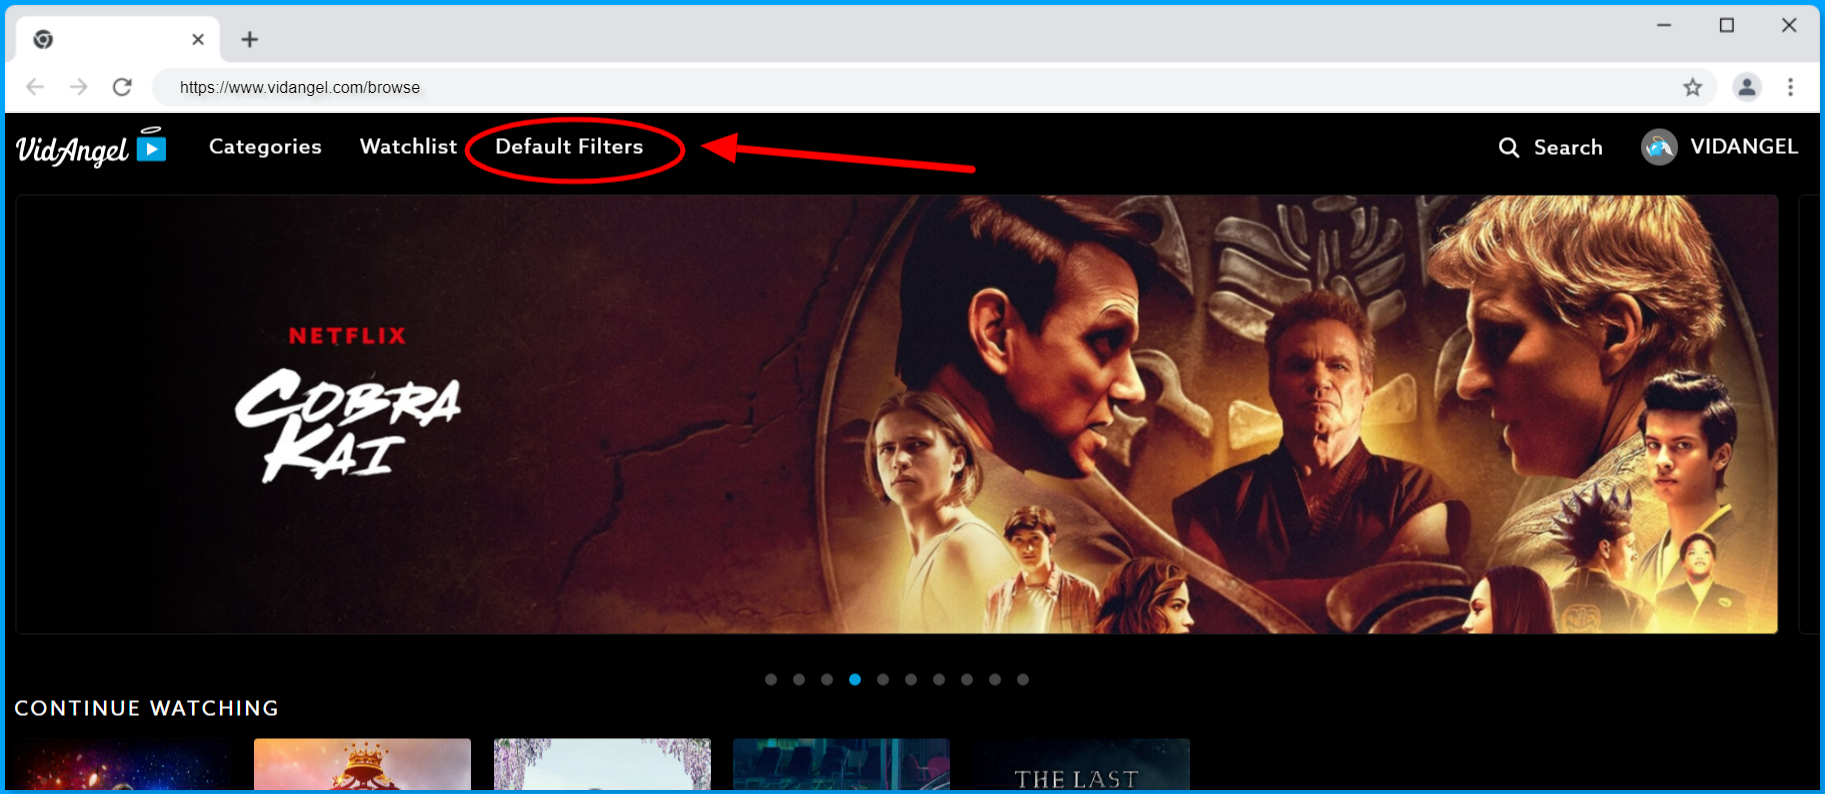Open the Cobra Kai featured banner
Image resolution: width=1825 pixels, height=794 pixels.
click(896, 414)
